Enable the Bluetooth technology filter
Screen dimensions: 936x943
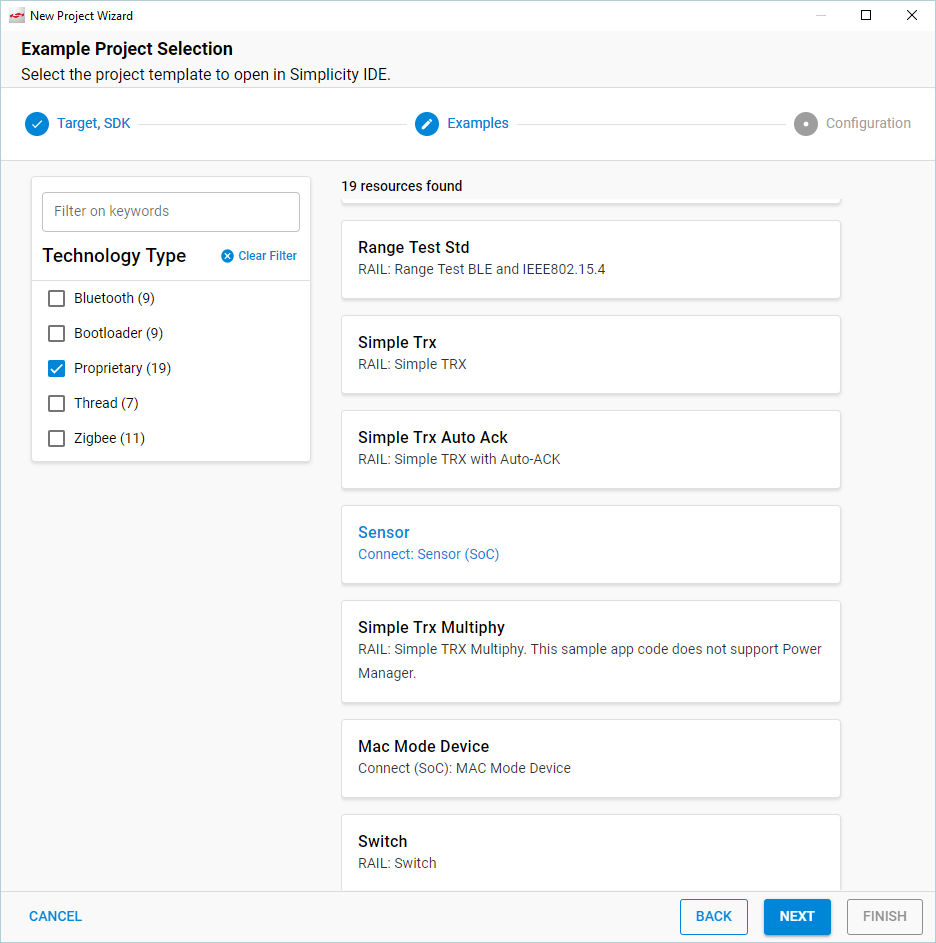(57, 298)
